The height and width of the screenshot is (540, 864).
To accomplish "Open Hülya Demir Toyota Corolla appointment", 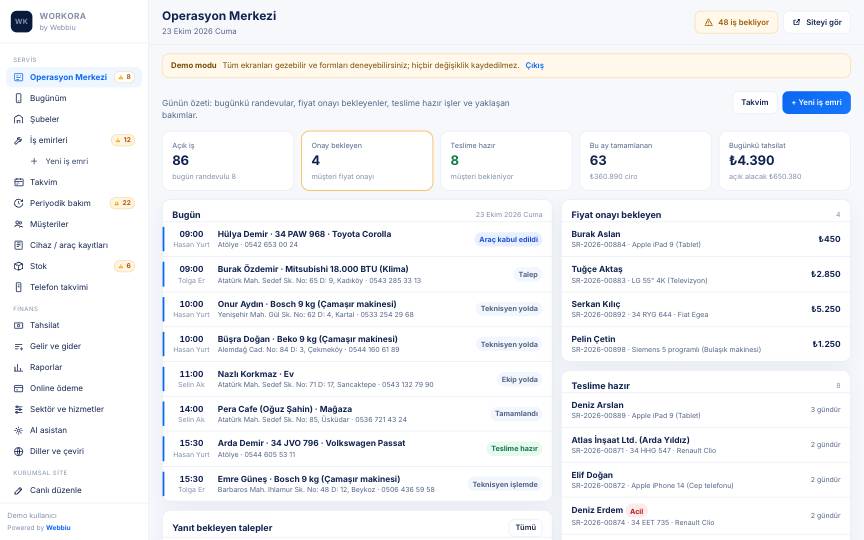I will [357, 239].
